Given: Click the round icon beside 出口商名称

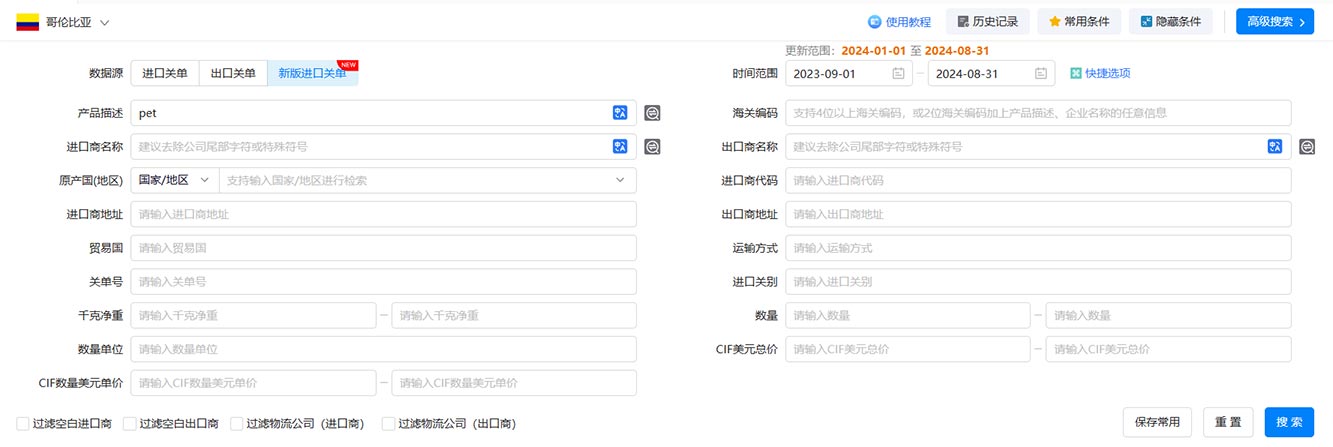Looking at the screenshot, I should 1307,147.
